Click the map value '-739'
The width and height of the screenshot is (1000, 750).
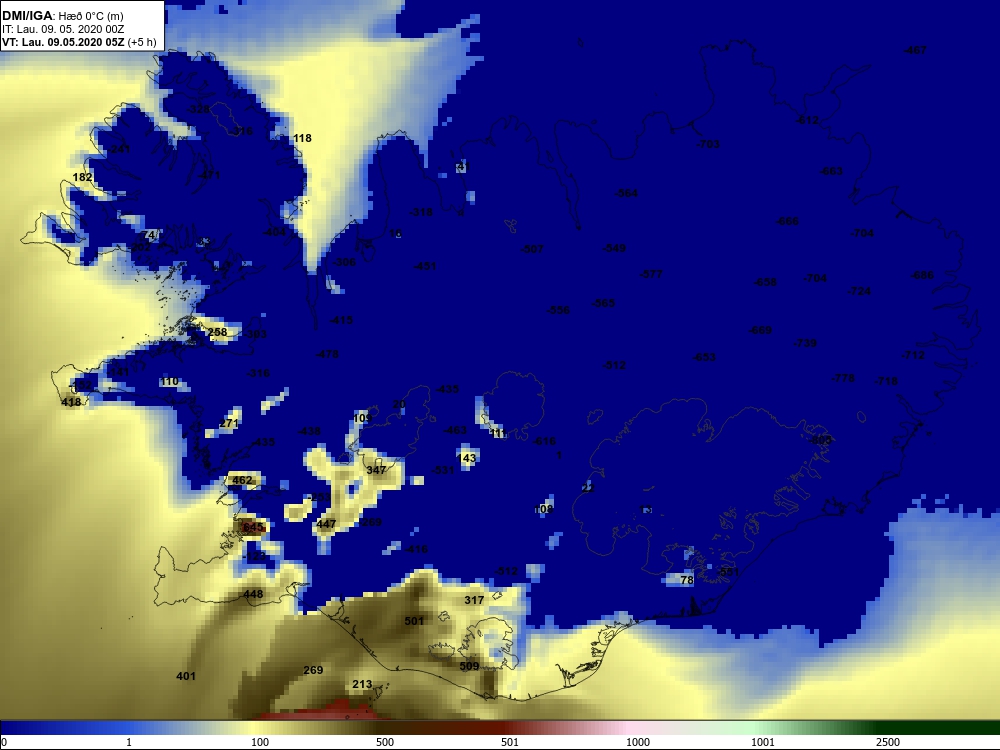pyautogui.click(x=805, y=343)
